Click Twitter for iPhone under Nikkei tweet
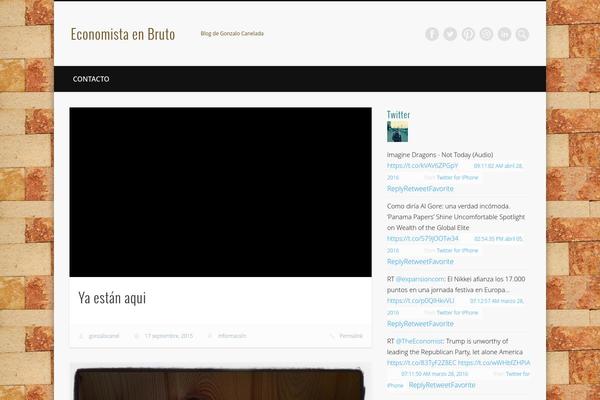Screen dimensions: 600x400 pos(457,313)
